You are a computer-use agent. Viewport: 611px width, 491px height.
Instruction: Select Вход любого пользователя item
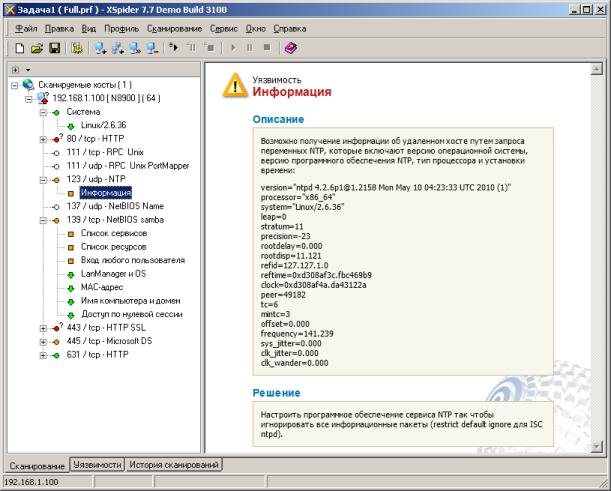pyautogui.click(x=133, y=260)
